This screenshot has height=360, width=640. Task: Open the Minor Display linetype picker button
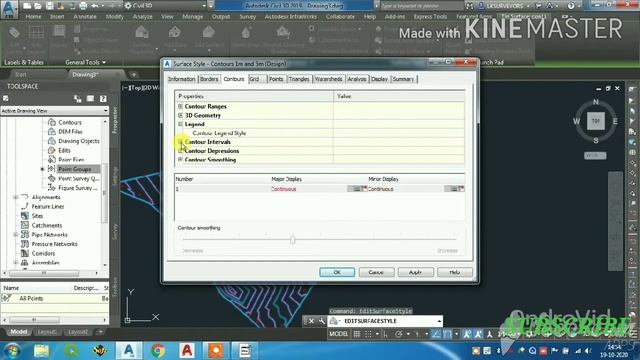coord(454,189)
